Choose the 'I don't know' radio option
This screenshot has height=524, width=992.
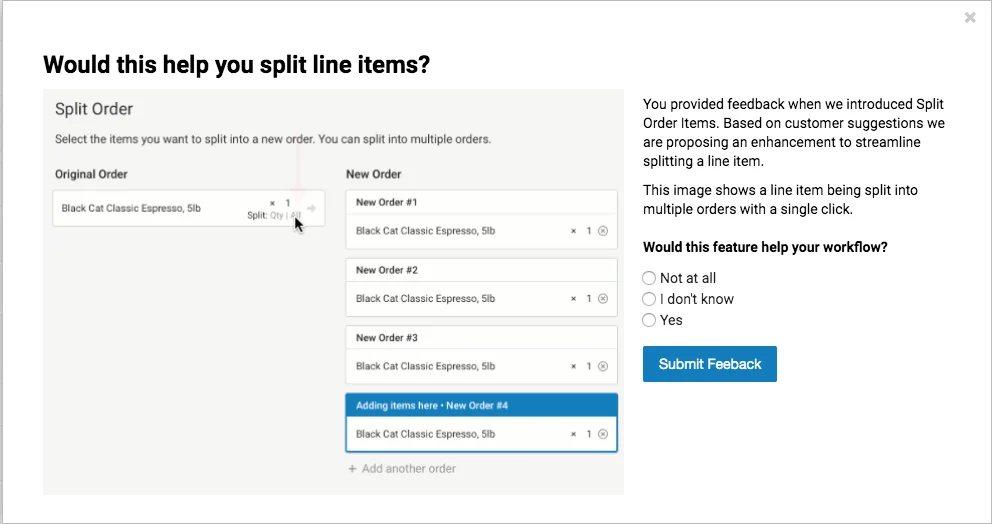point(648,299)
